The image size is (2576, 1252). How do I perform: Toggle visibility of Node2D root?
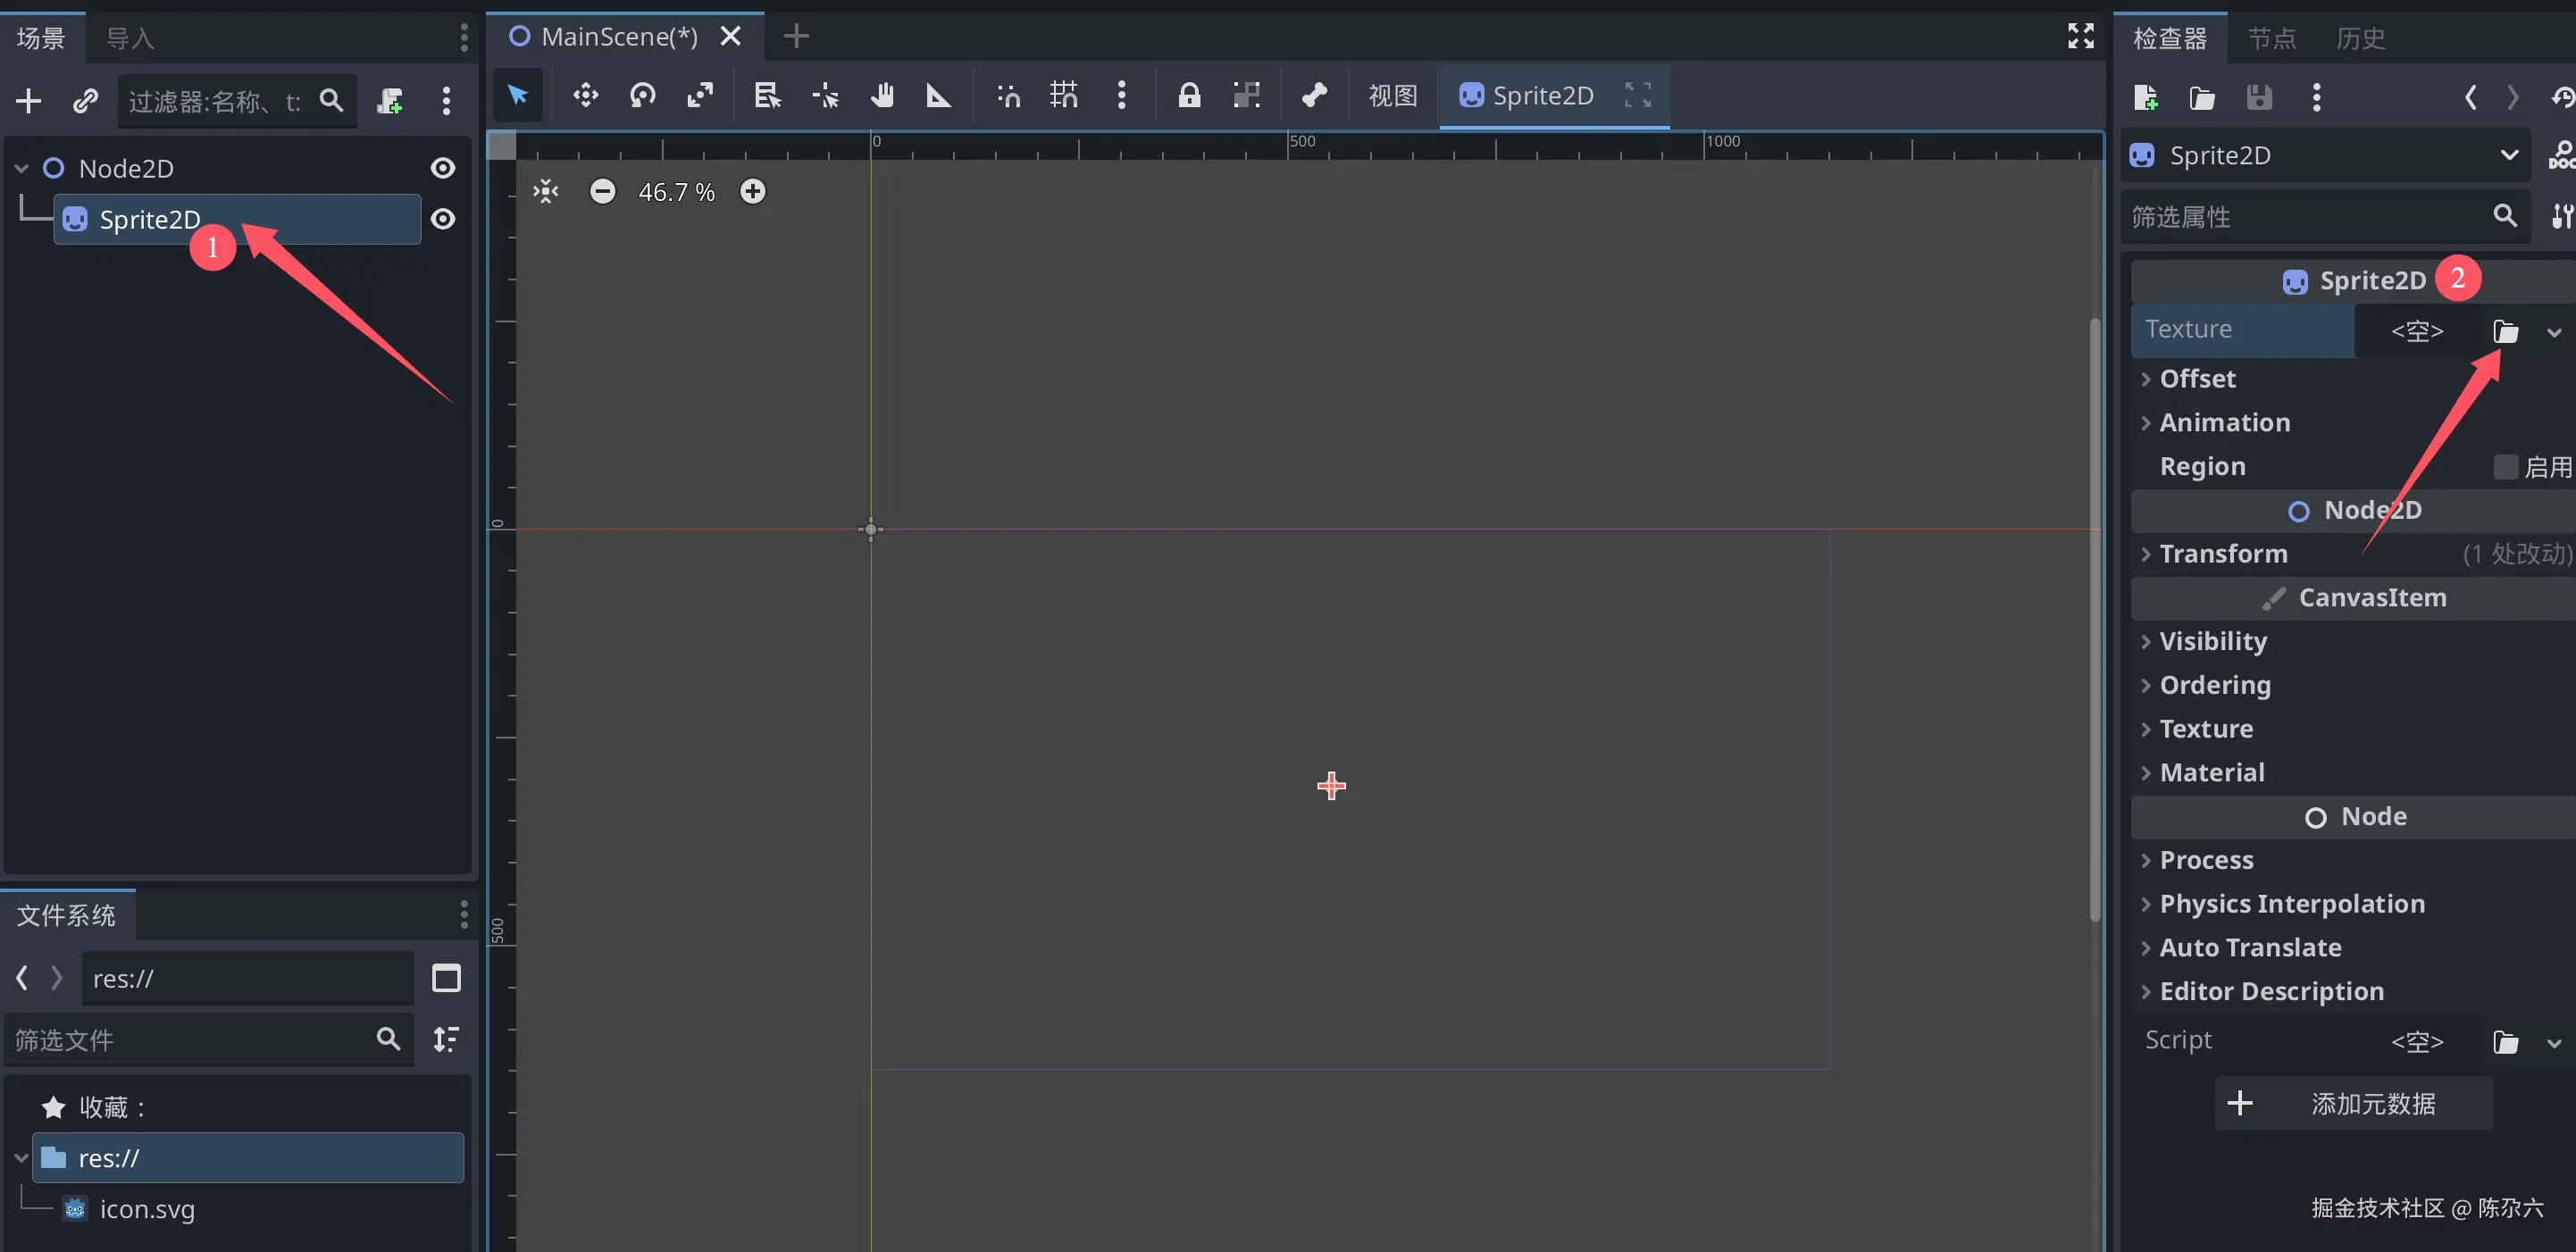[x=443, y=168]
